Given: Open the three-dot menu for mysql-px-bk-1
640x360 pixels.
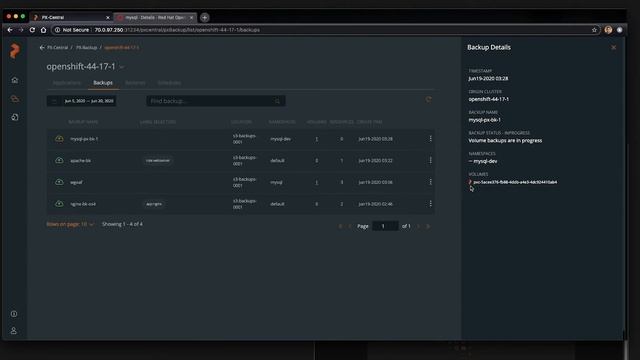Looking at the screenshot, I should coord(430,139).
